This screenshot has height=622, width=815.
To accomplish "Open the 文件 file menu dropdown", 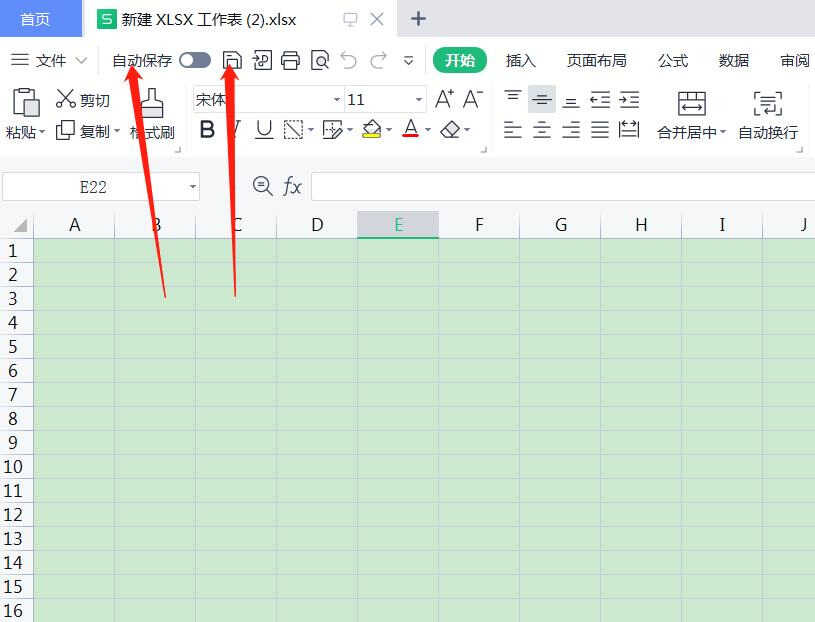I will tap(49, 60).
